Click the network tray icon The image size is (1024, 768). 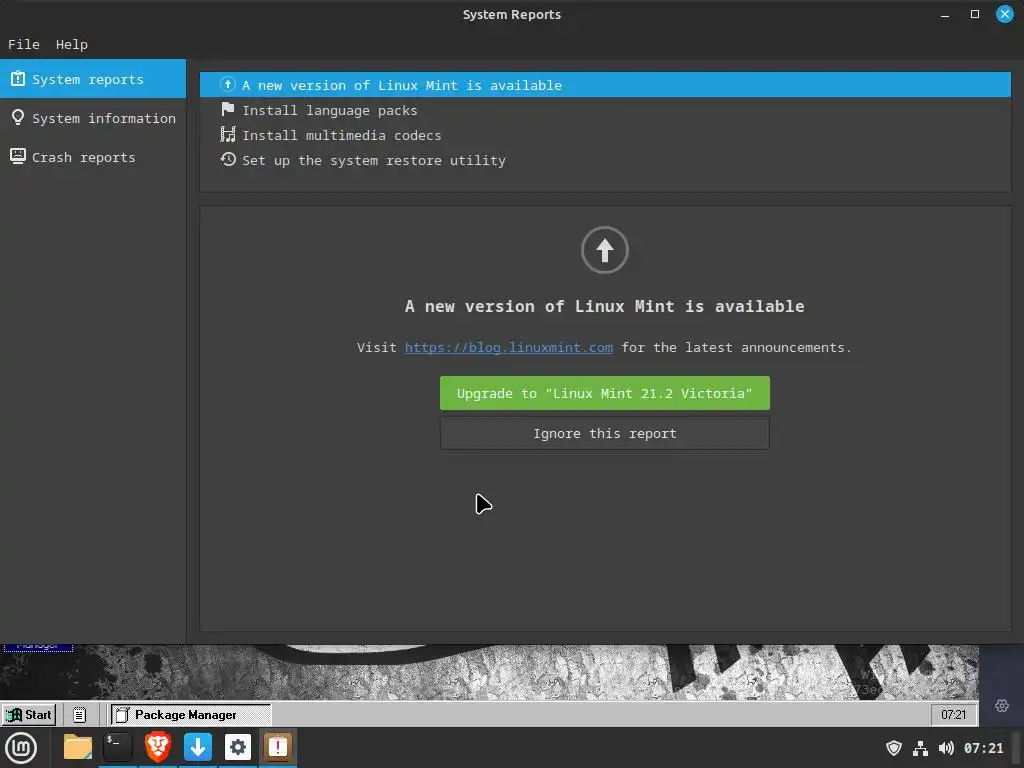920,748
